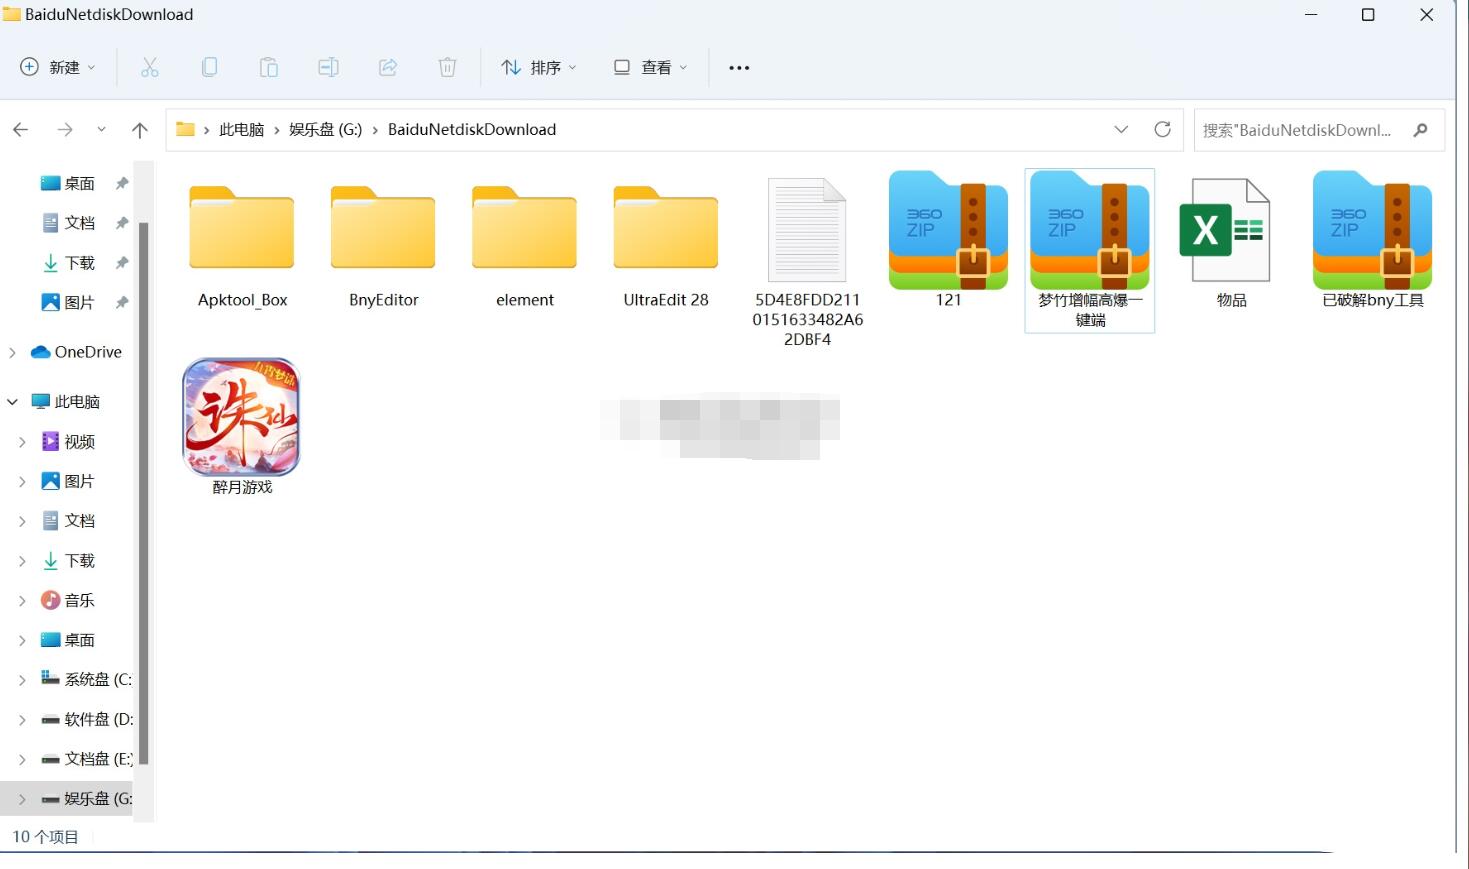Open the 排序 sort options dropdown
This screenshot has width=1469, height=869.
point(539,67)
